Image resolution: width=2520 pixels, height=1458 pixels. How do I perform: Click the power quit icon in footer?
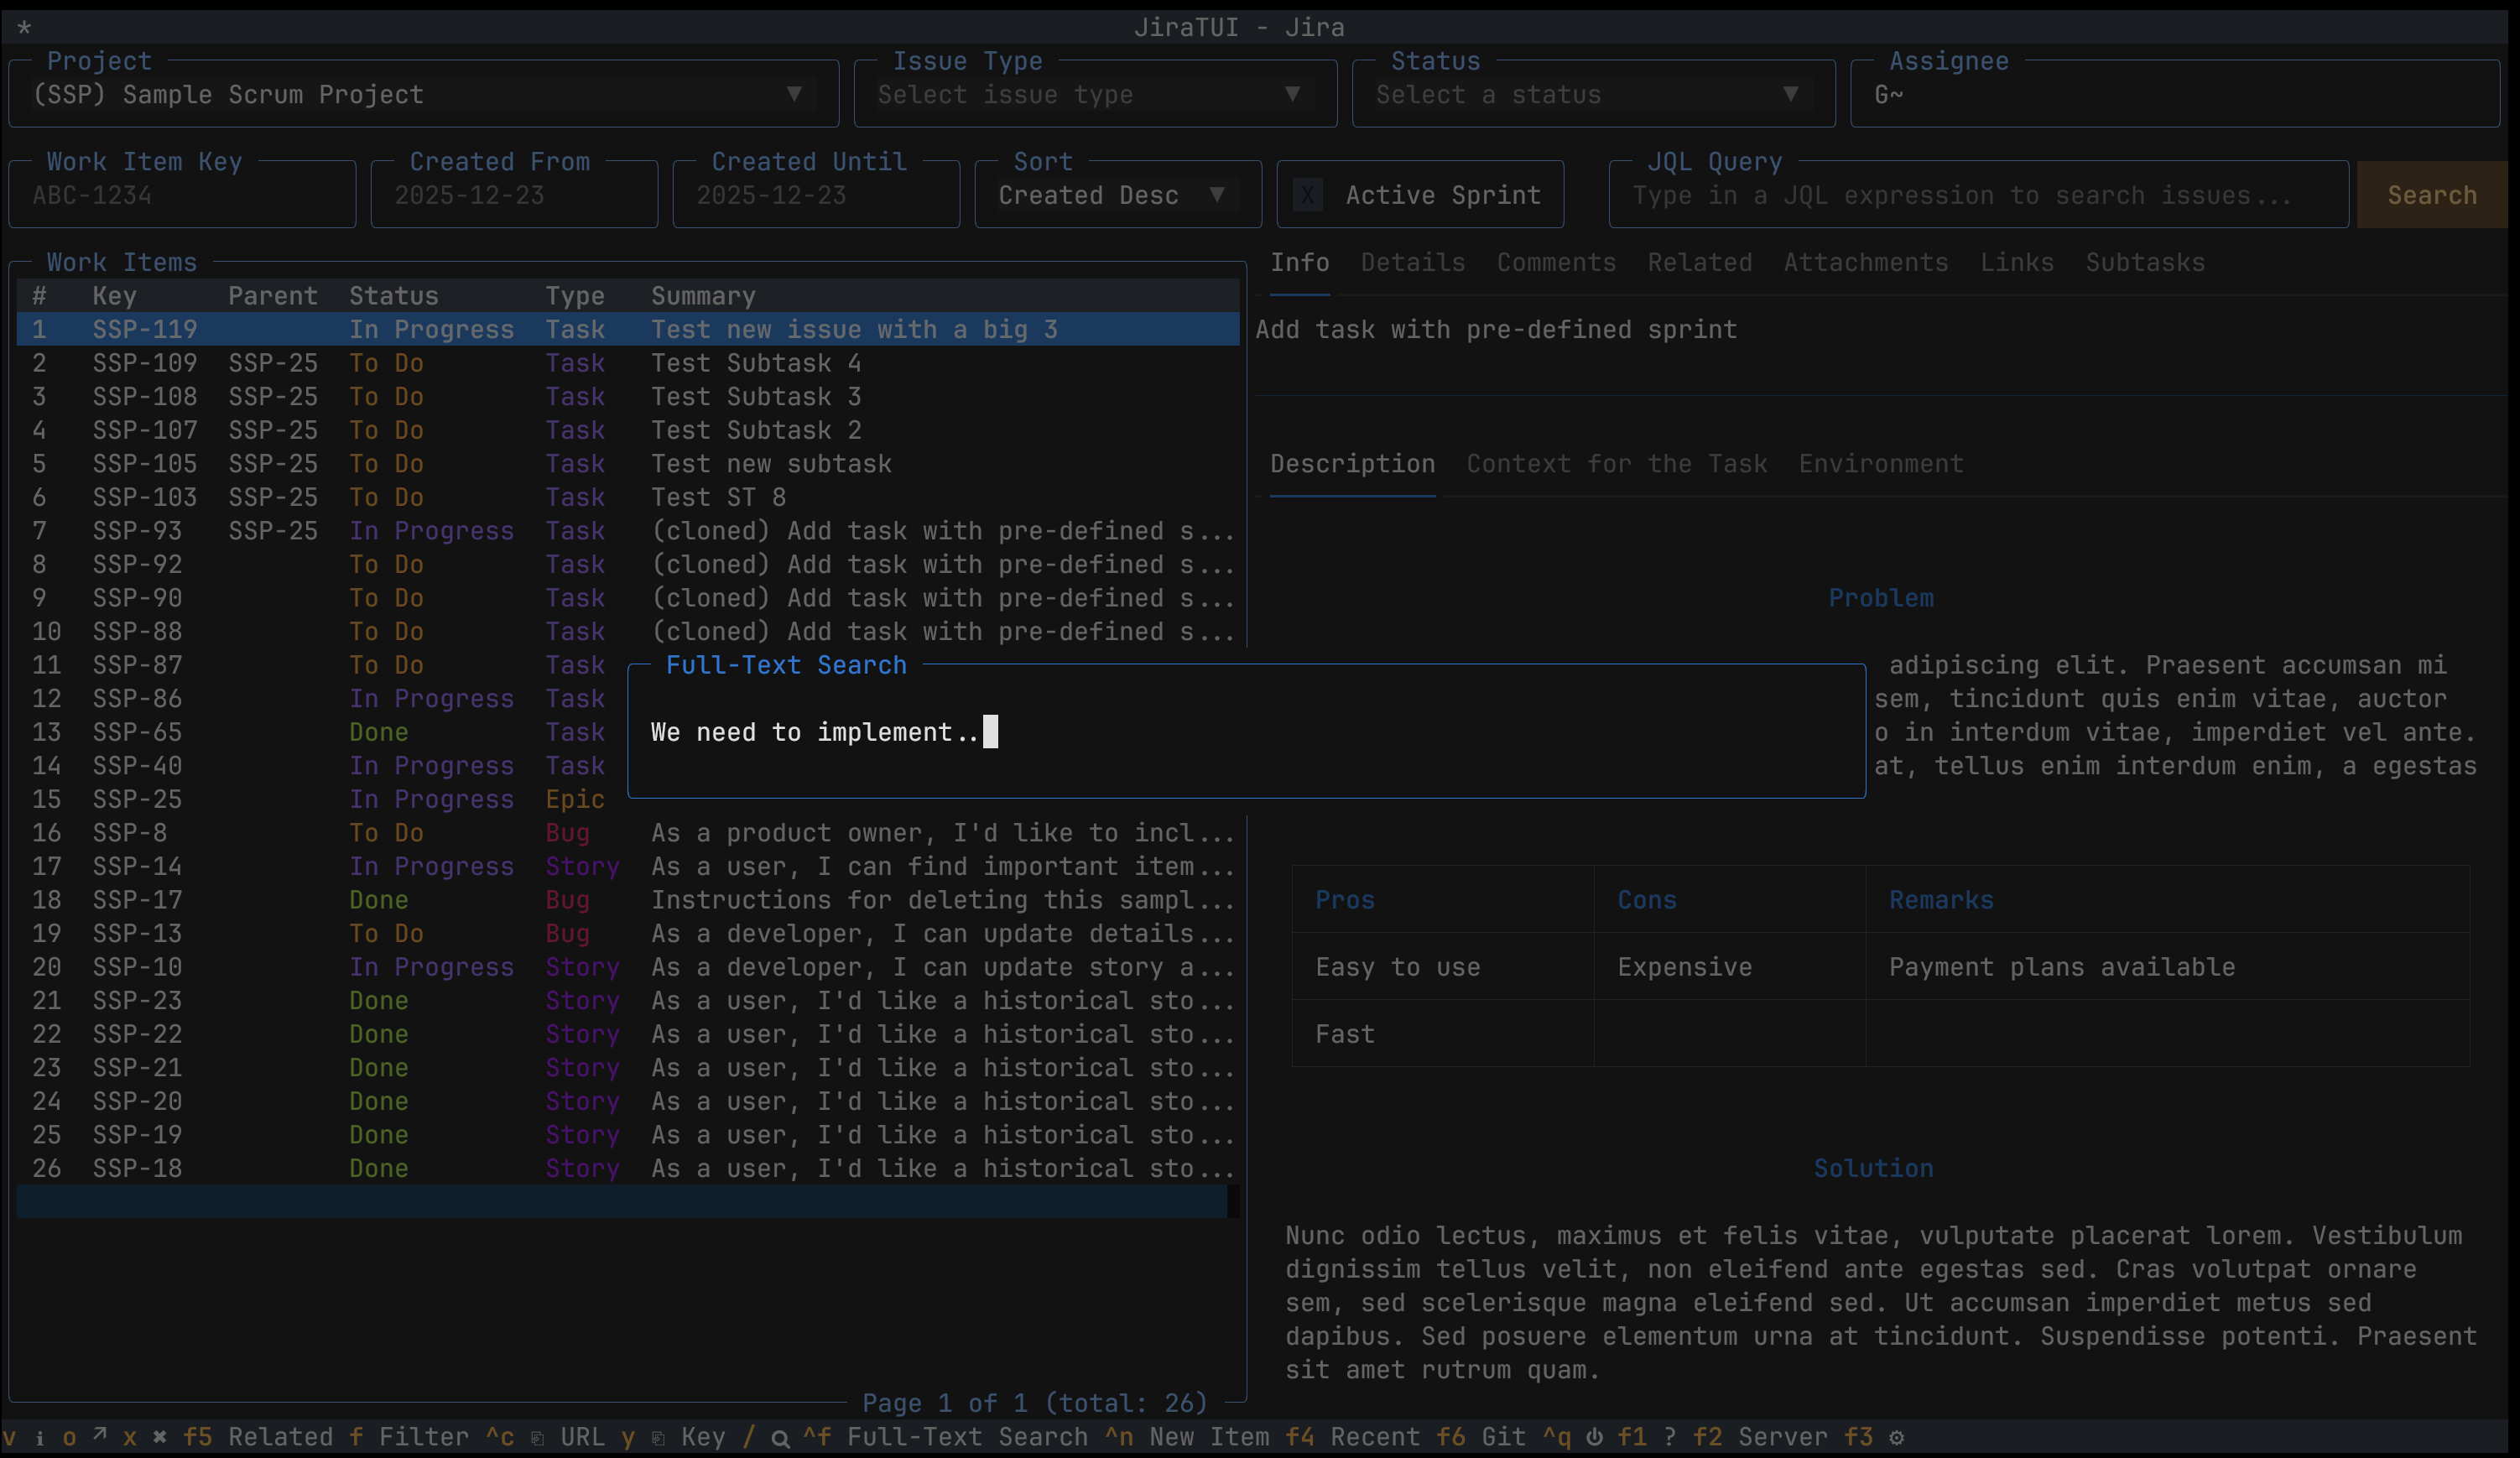click(x=1594, y=1437)
